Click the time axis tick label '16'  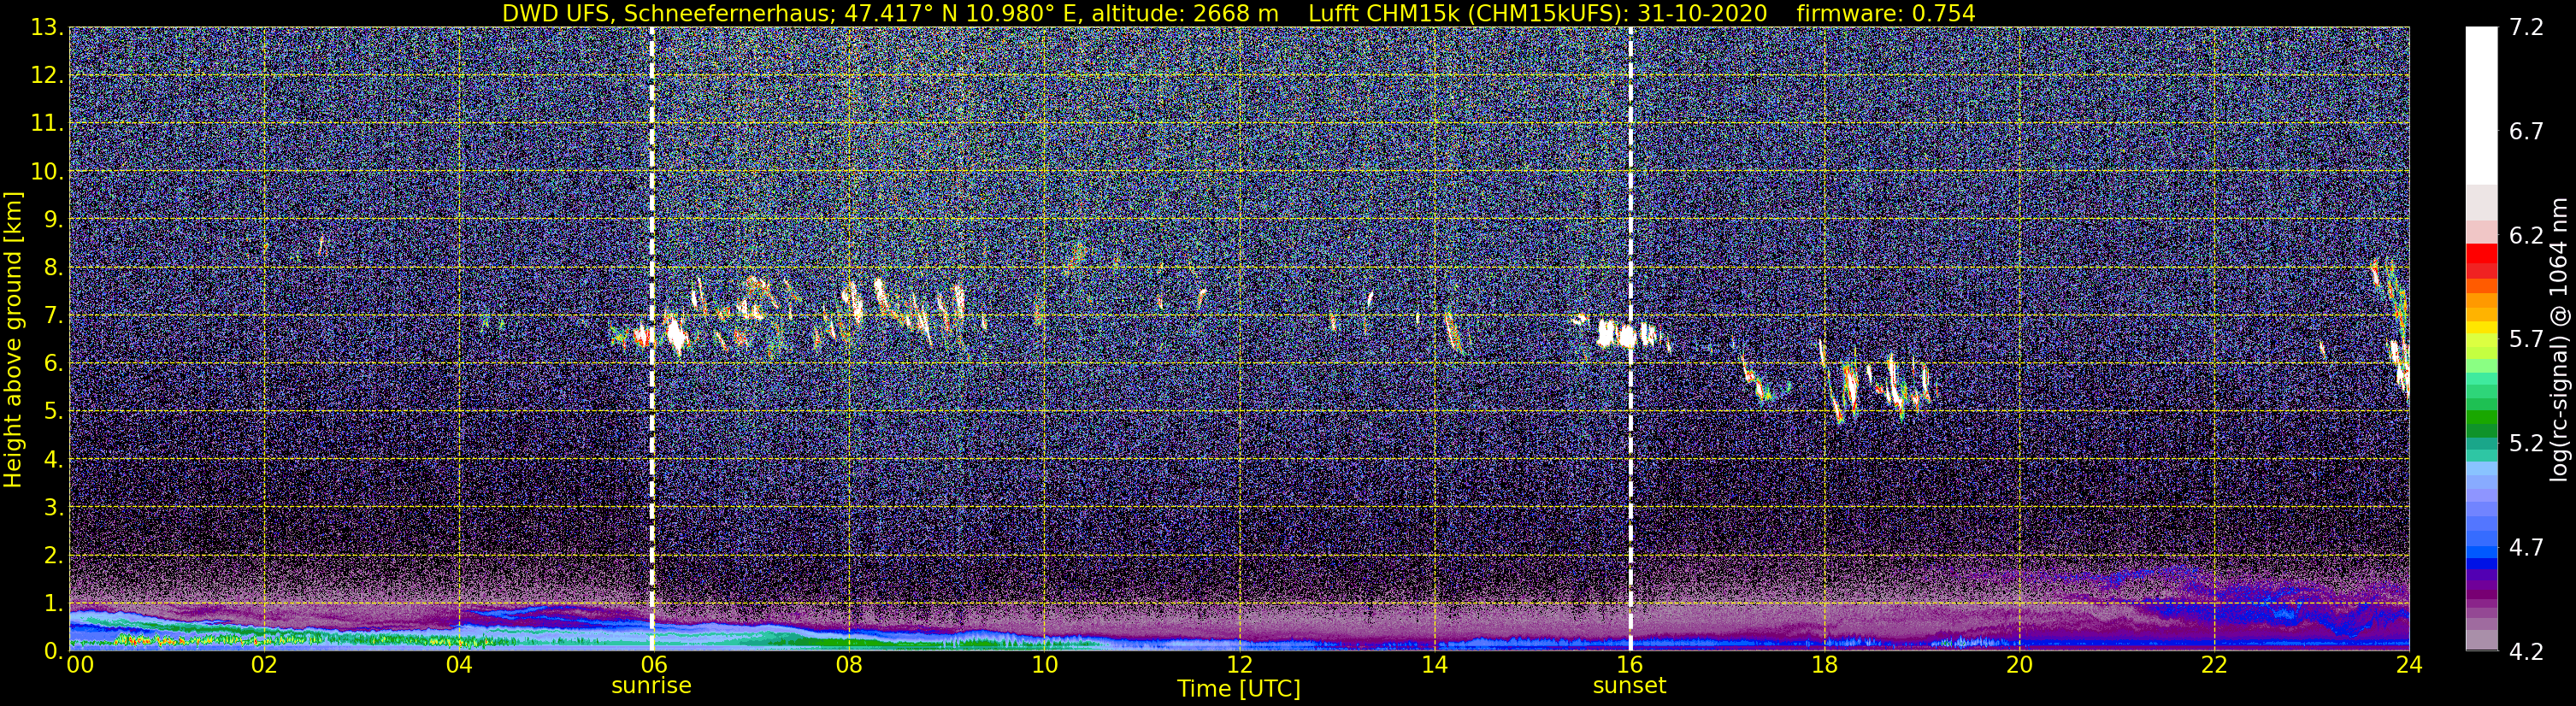(1629, 666)
